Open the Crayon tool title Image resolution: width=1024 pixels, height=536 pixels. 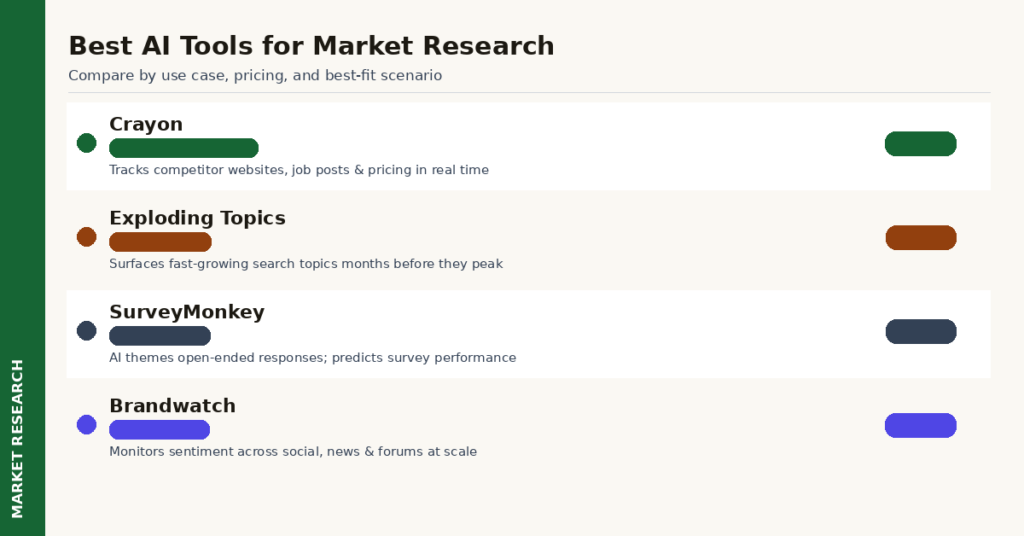pos(146,124)
